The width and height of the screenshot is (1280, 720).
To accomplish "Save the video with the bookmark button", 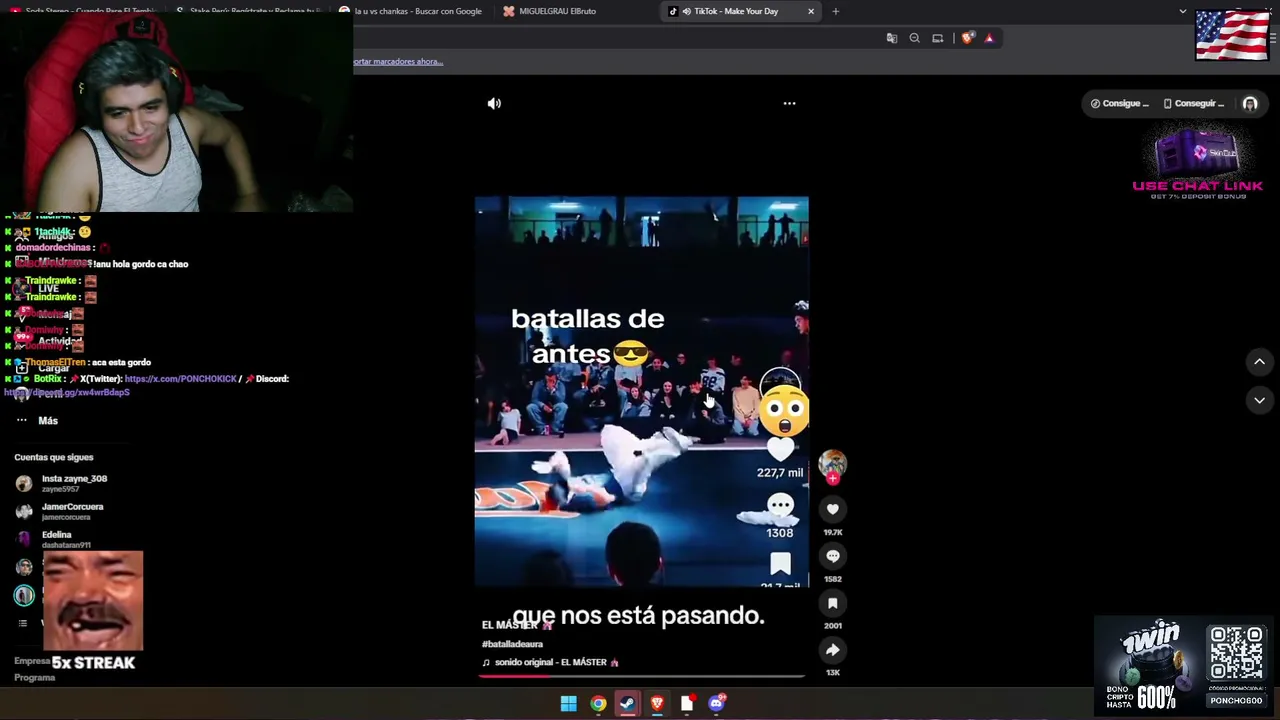I will click(832, 603).
